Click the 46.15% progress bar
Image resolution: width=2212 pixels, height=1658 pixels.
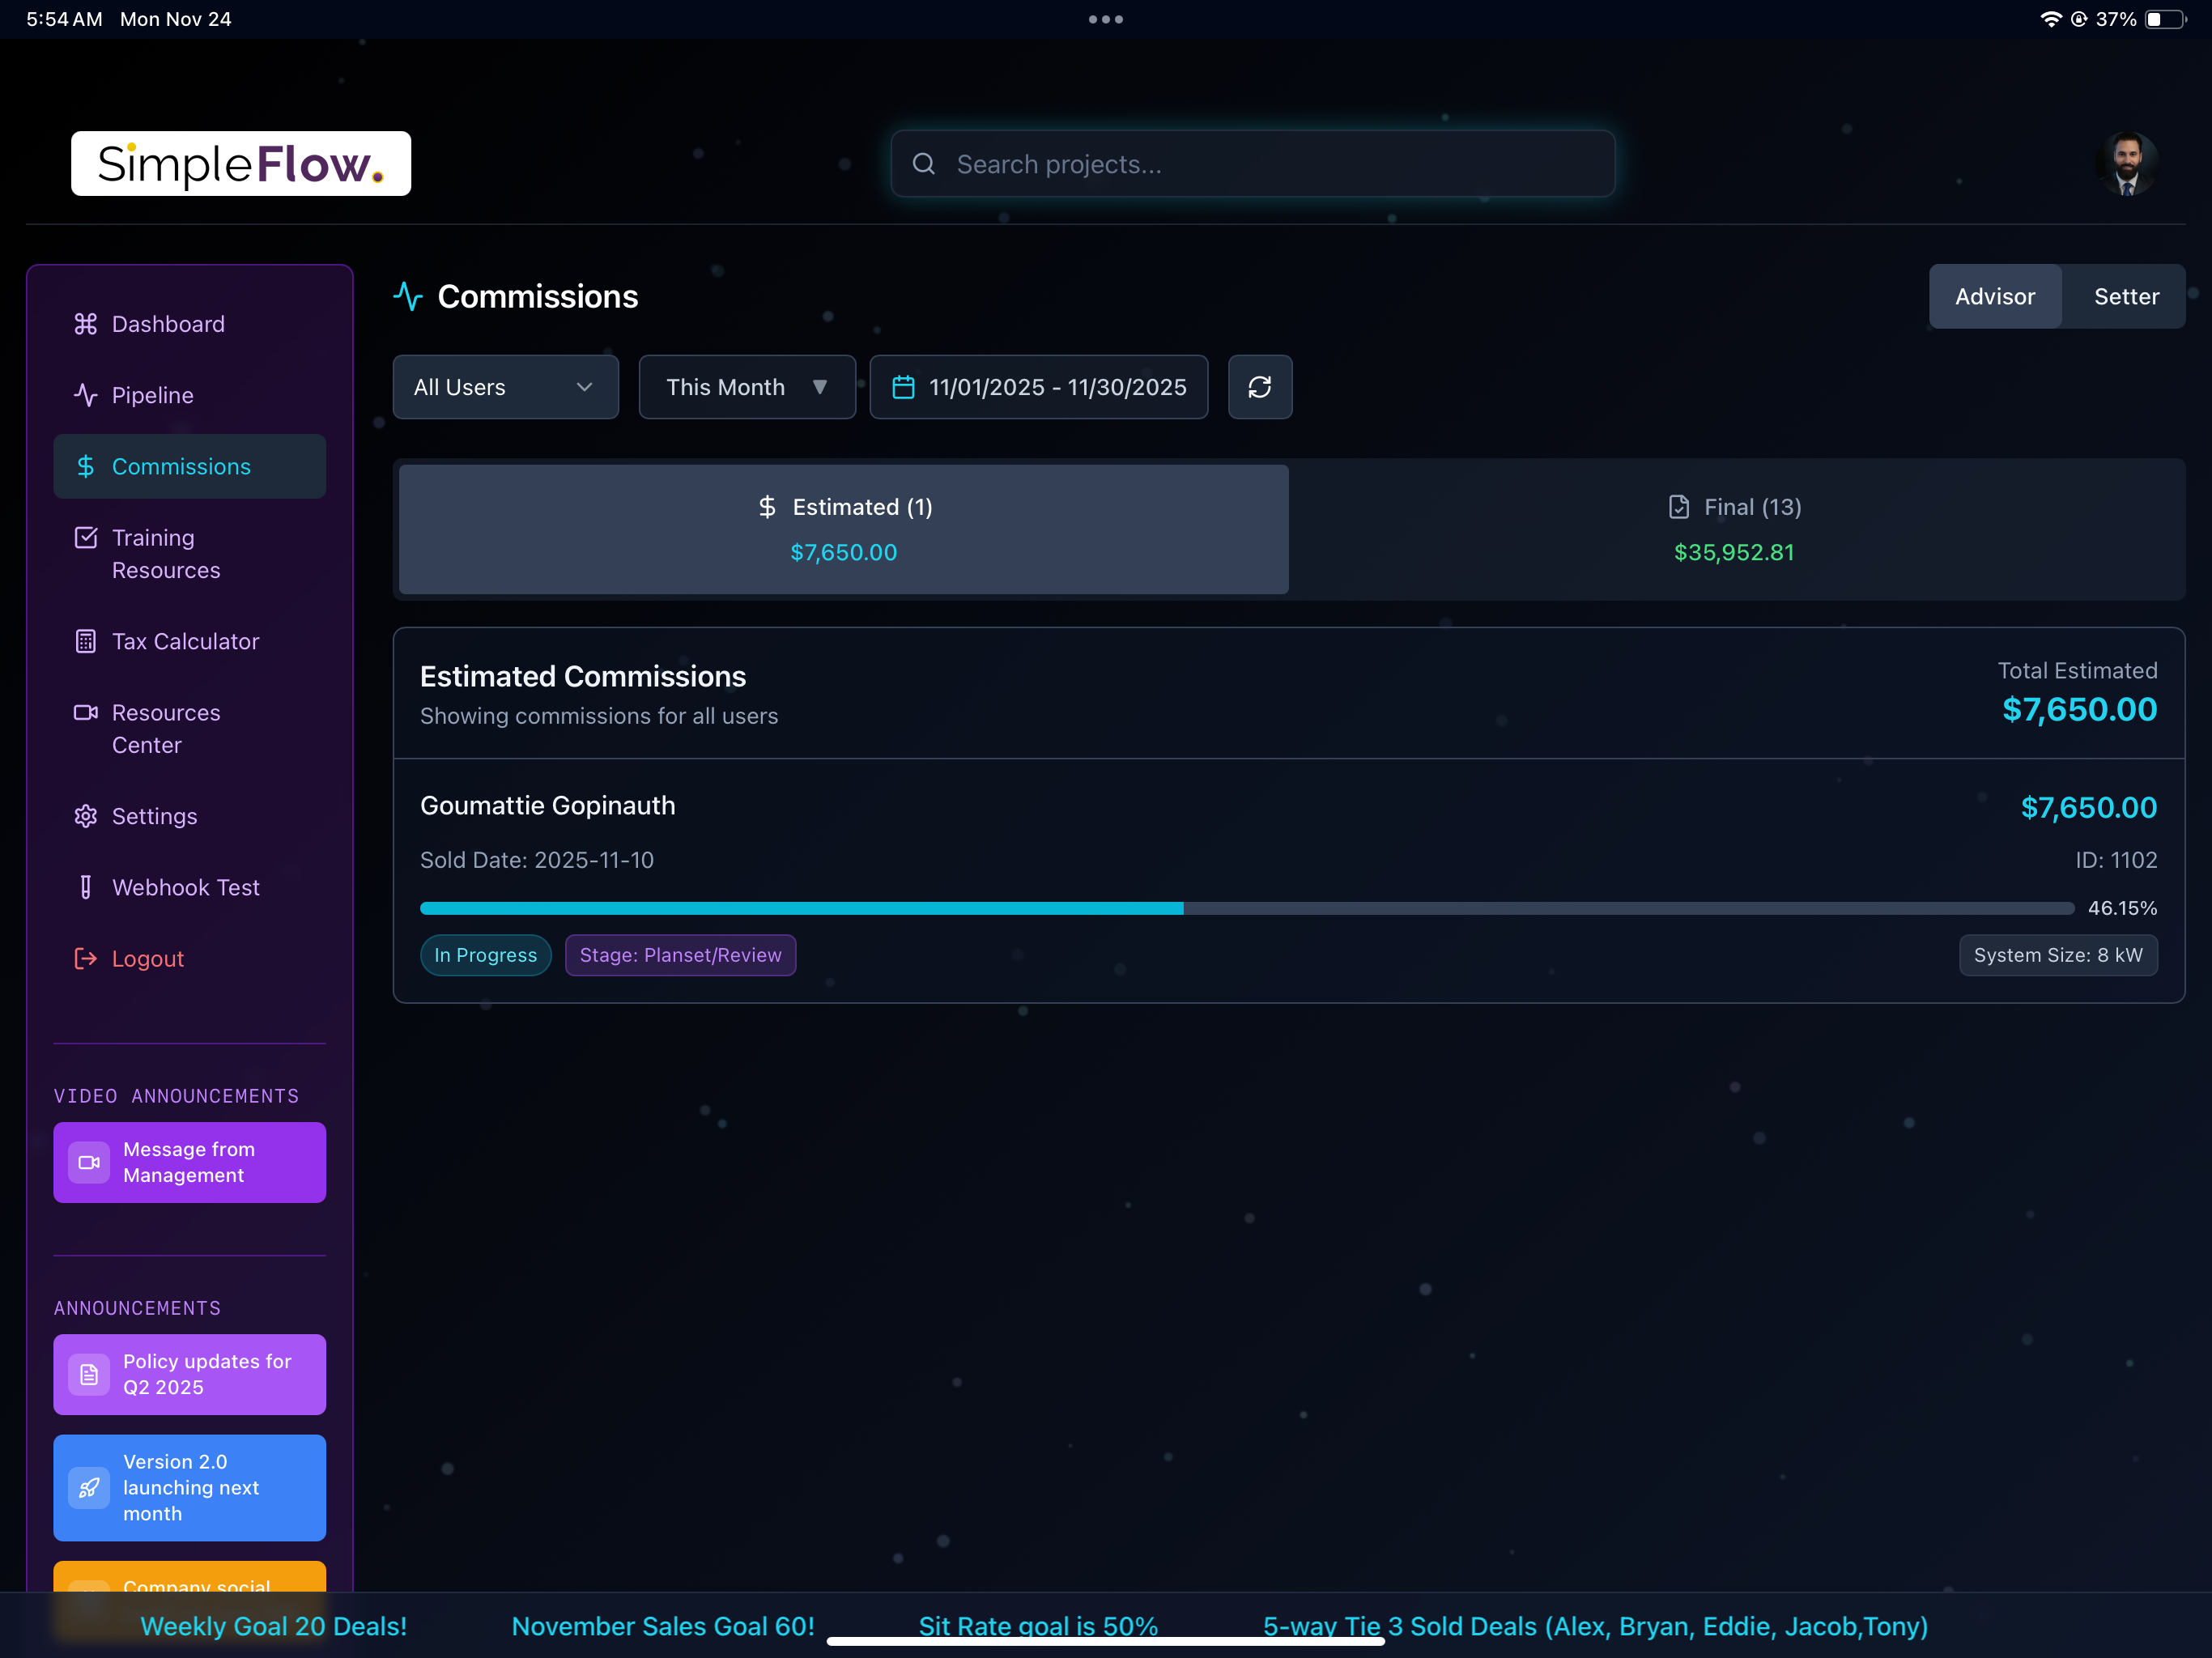pyautogui.click(x=1247, y=908)
